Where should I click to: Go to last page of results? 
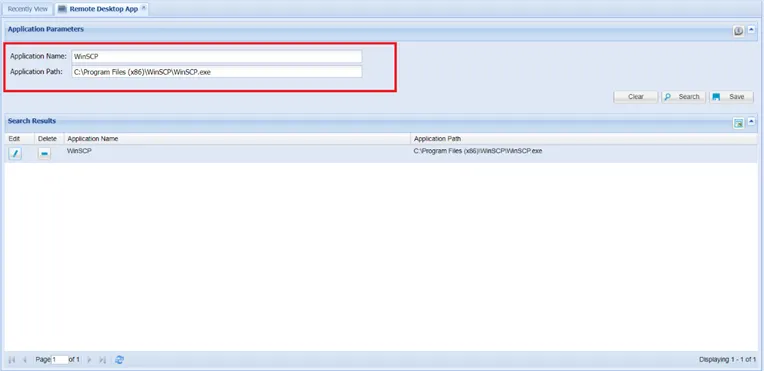[x=102, y=360]
